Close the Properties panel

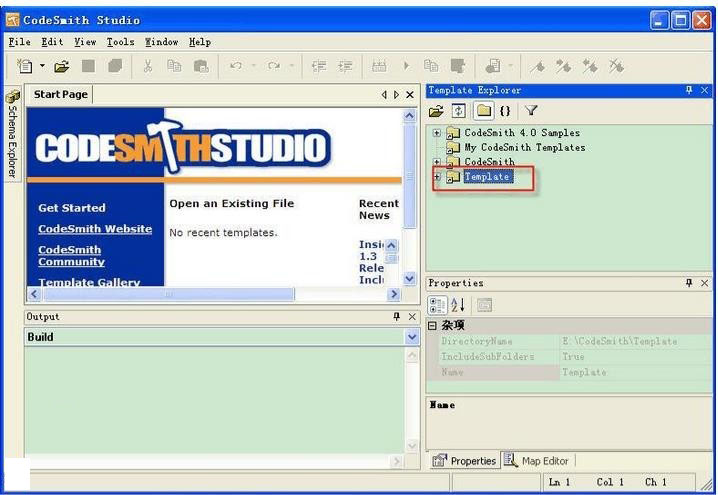[705, 283]
